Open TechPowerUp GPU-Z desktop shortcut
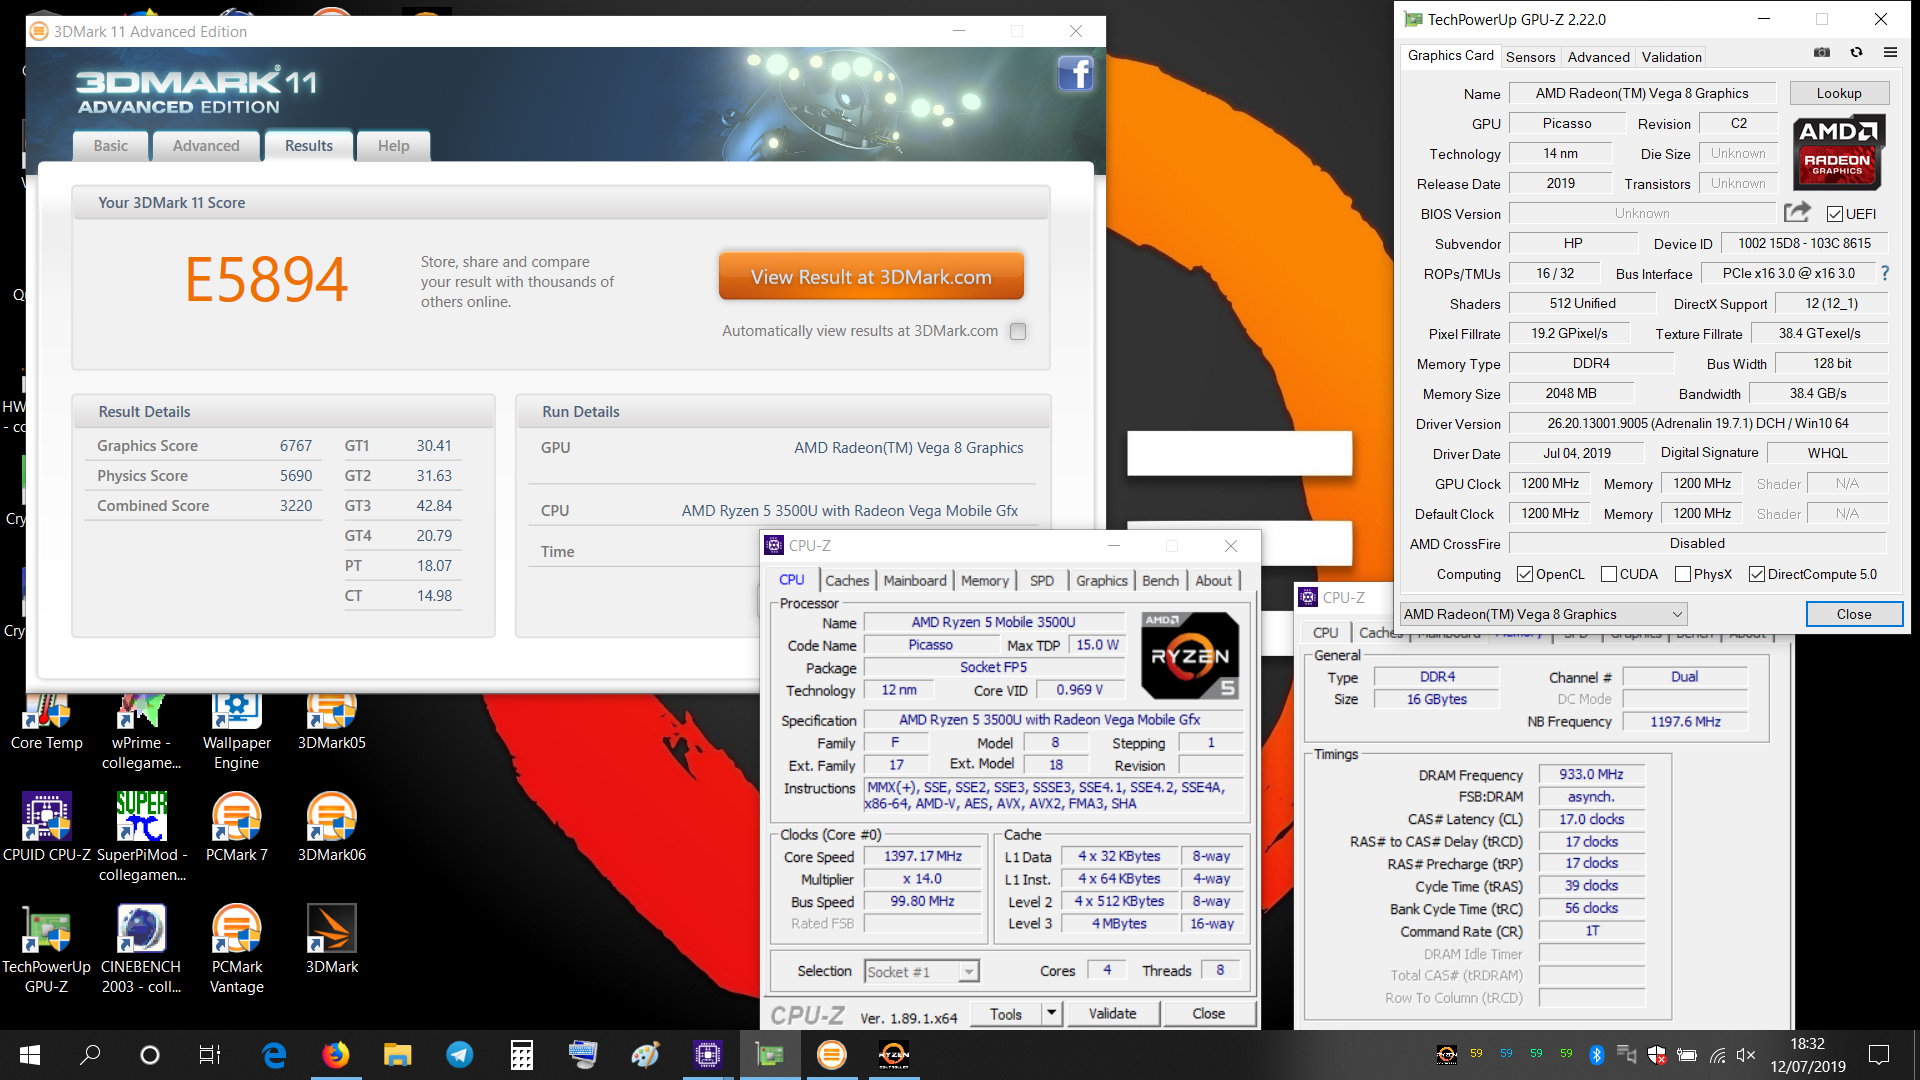 tap(47, 948)
